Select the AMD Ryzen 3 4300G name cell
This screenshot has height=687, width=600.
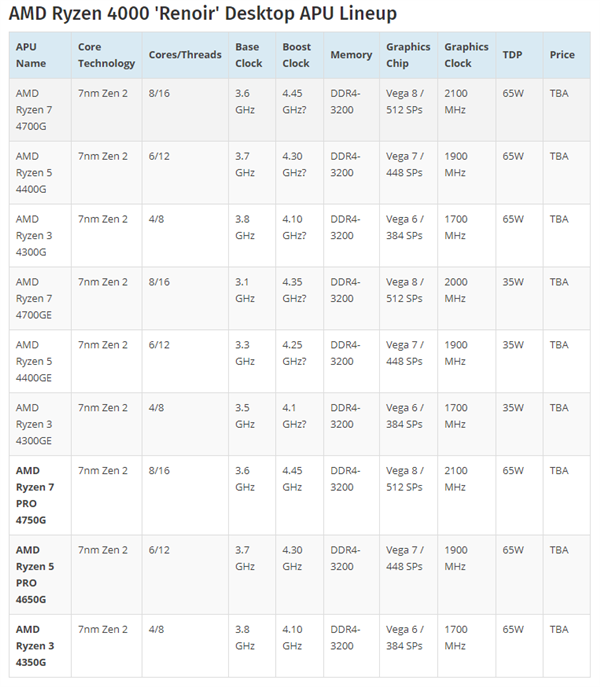33,235
